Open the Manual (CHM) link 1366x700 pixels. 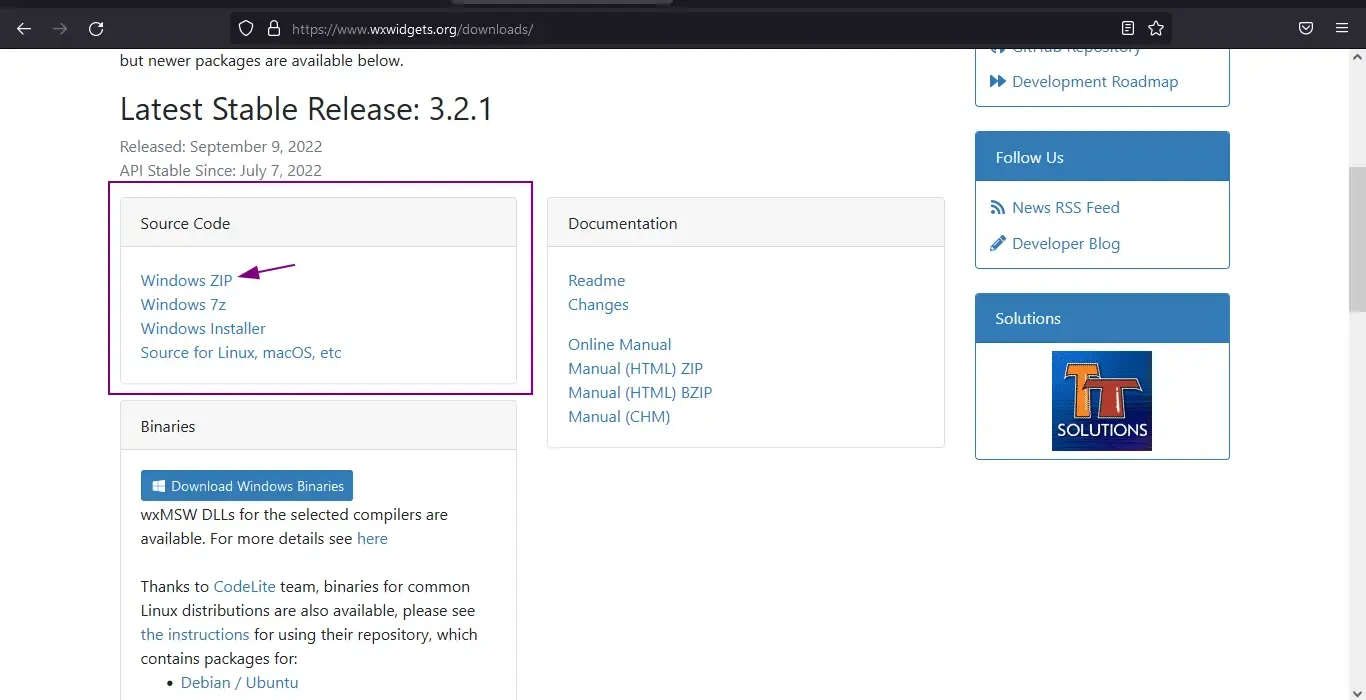point(619,417)
